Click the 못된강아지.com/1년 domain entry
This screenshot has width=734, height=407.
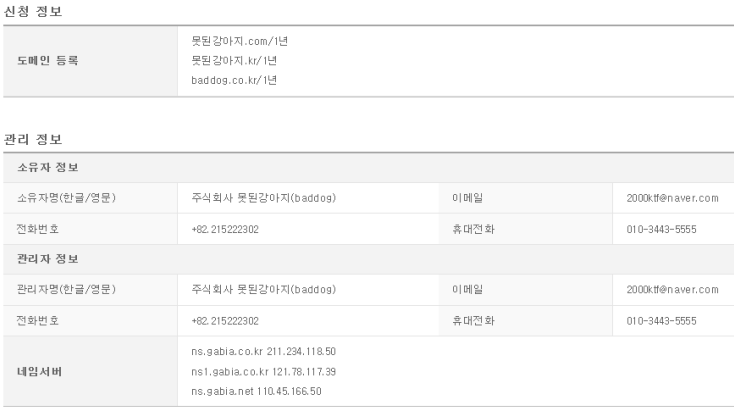[239, 41]
